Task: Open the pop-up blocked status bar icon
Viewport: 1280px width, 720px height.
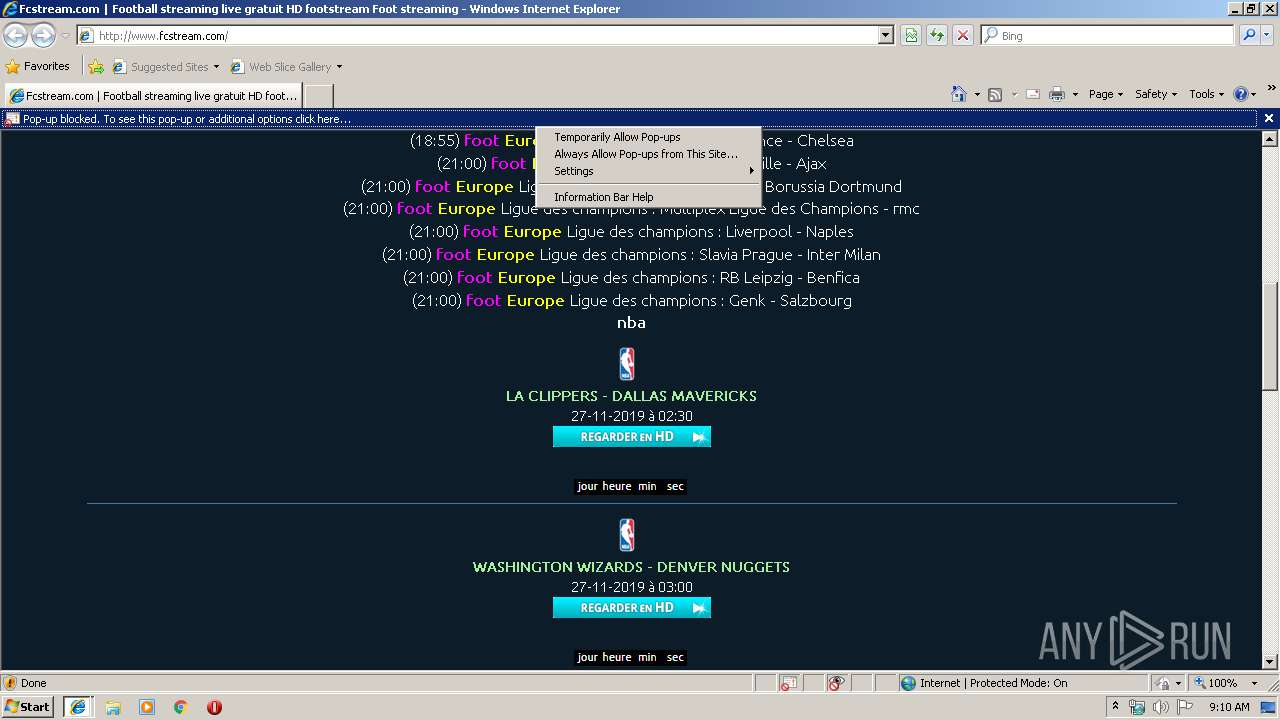Action: [788, 683]
